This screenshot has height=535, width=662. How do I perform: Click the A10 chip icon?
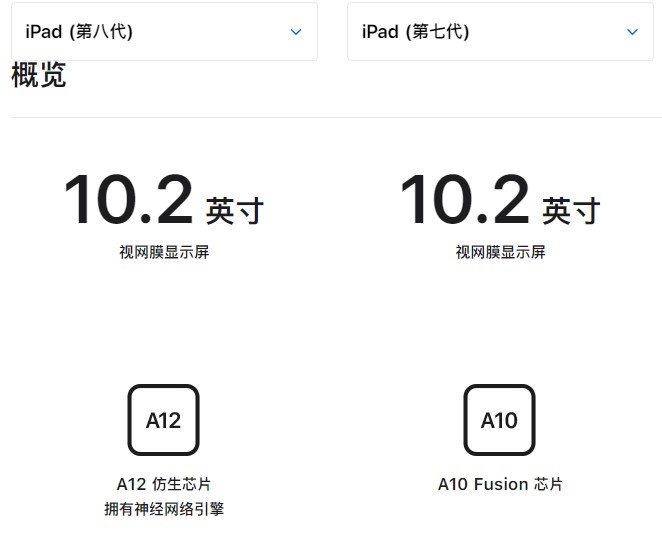click(x=499, y=420)
